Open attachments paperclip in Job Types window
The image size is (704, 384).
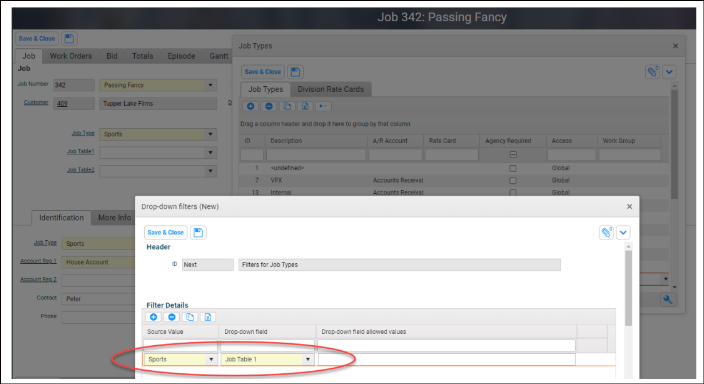(652, 72)
